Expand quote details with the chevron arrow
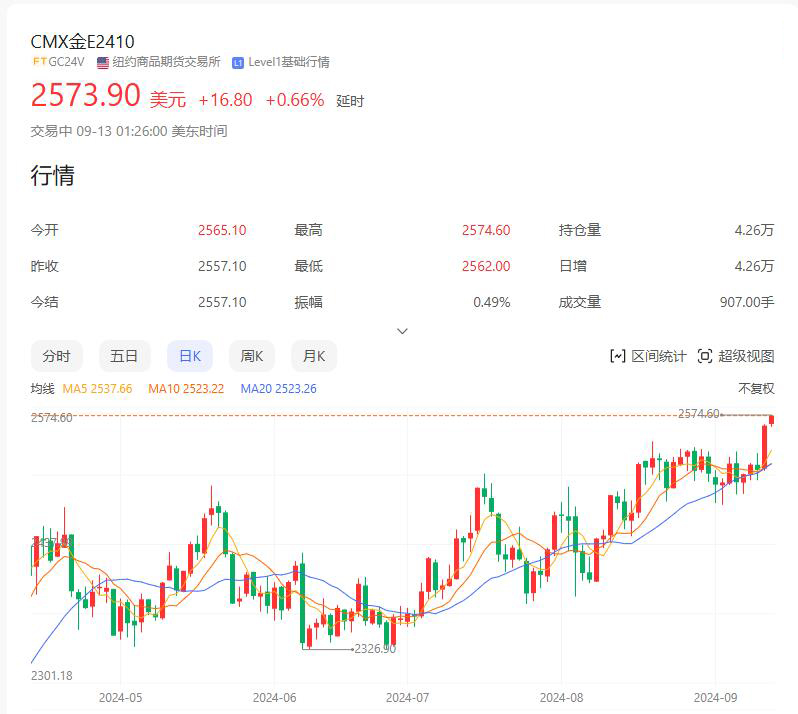 (402, 330)
